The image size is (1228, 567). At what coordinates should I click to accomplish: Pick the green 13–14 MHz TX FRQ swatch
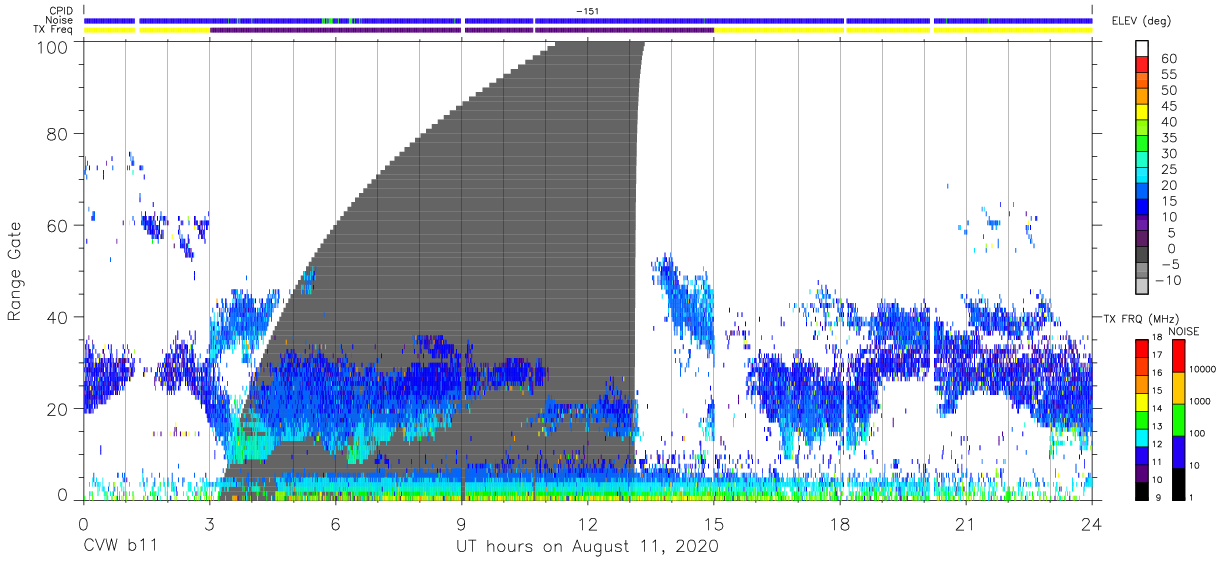click(x=1141, y=419)
